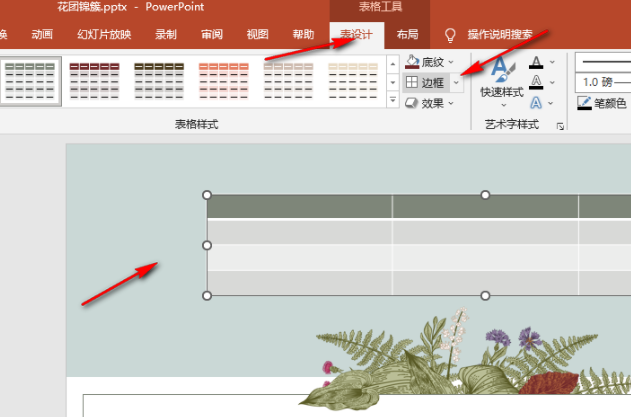
Task: Click the Effects (效果) icon
Action: click(x=412, y=103)
